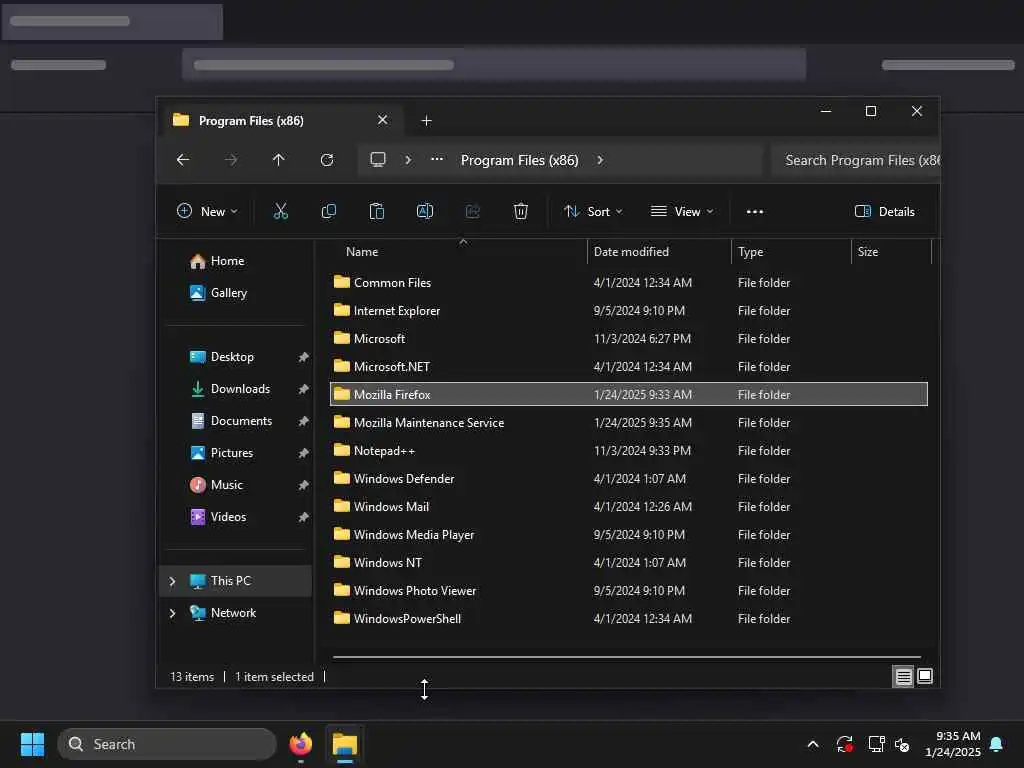The image size is (1024, 768).
Task: Click the PC monitor icon in address bar
Action: 378,160
